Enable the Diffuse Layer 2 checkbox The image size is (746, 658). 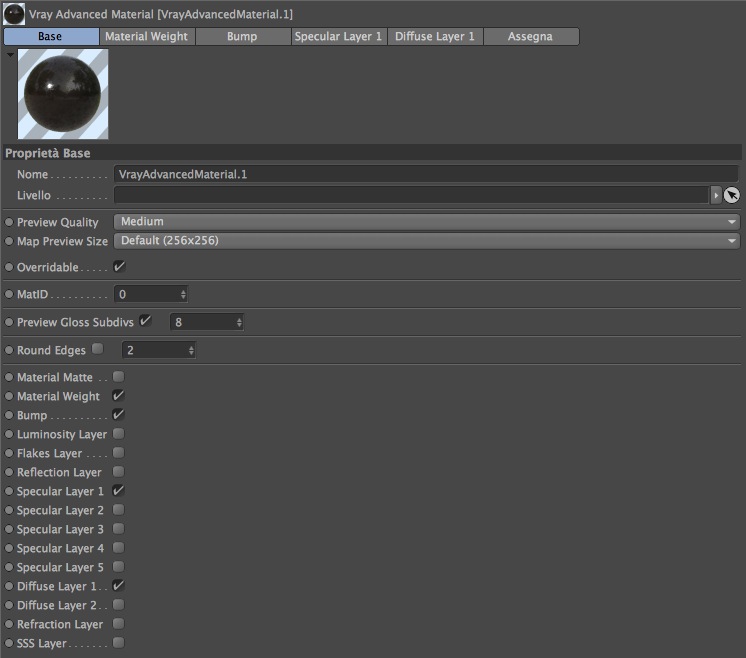118,605
